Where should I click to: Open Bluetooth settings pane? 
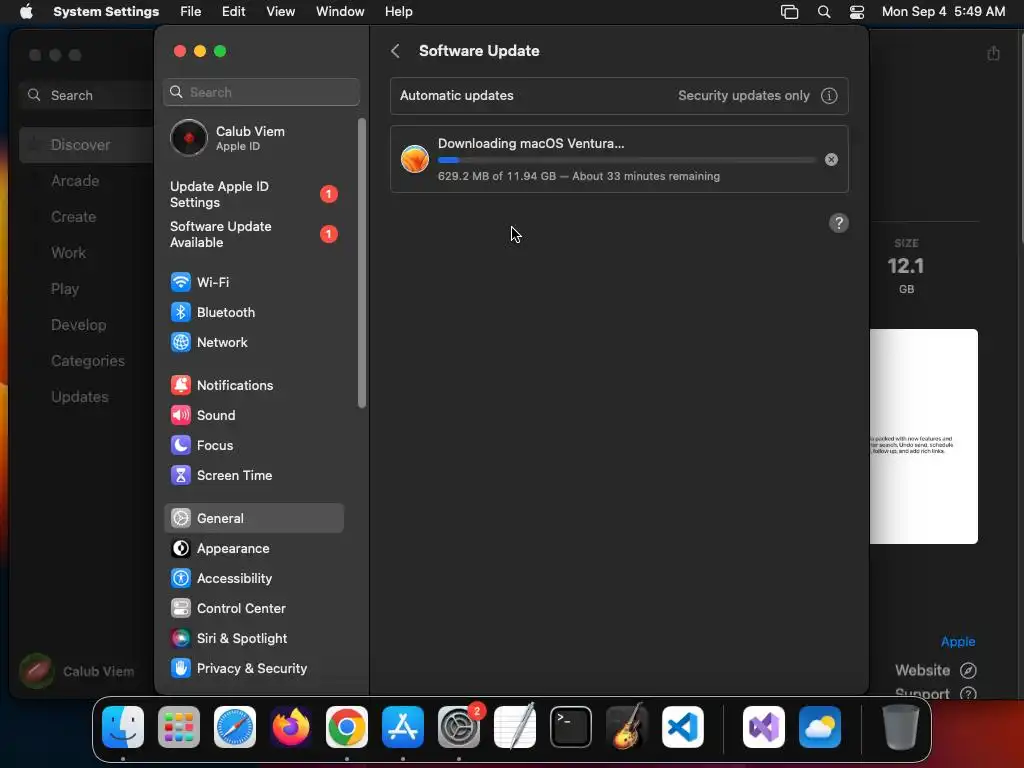[253, 312]
